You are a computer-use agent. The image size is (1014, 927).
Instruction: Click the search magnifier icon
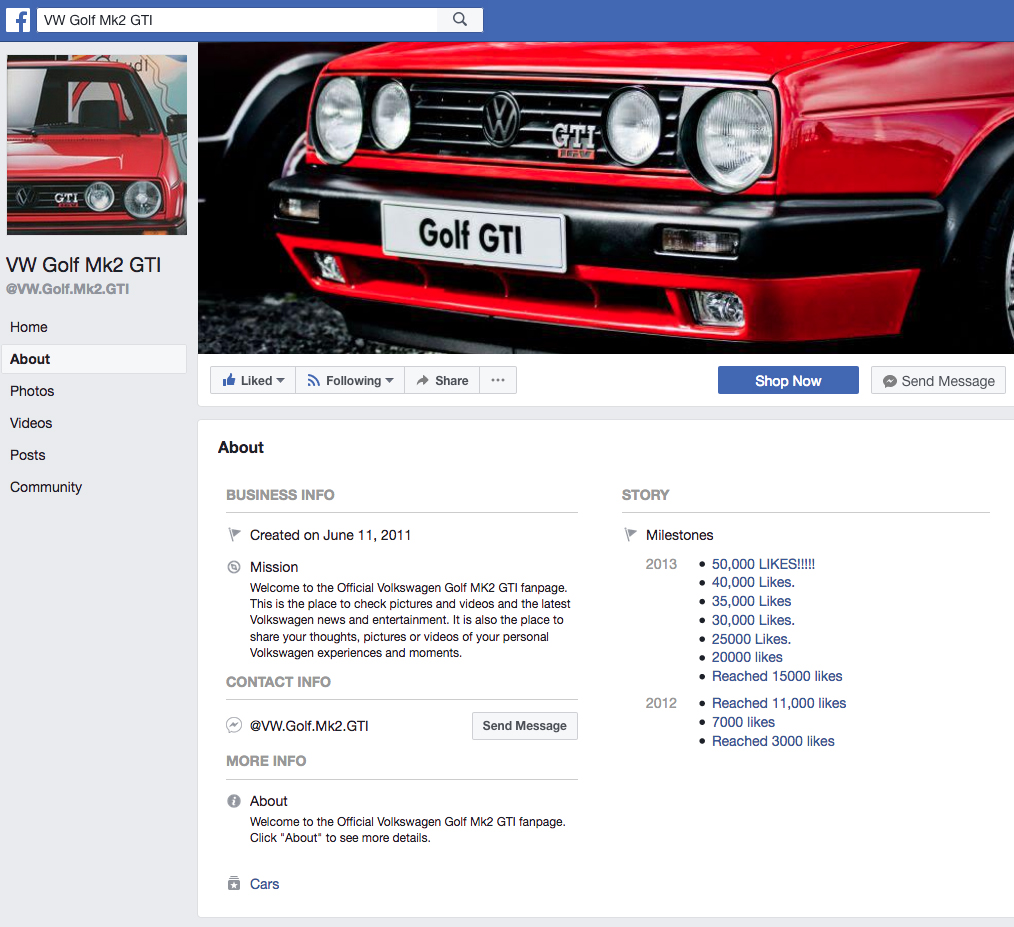460,19
